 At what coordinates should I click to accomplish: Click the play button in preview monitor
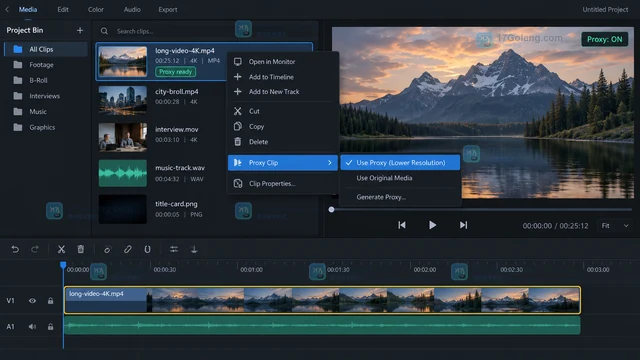(x=432, y=225)
